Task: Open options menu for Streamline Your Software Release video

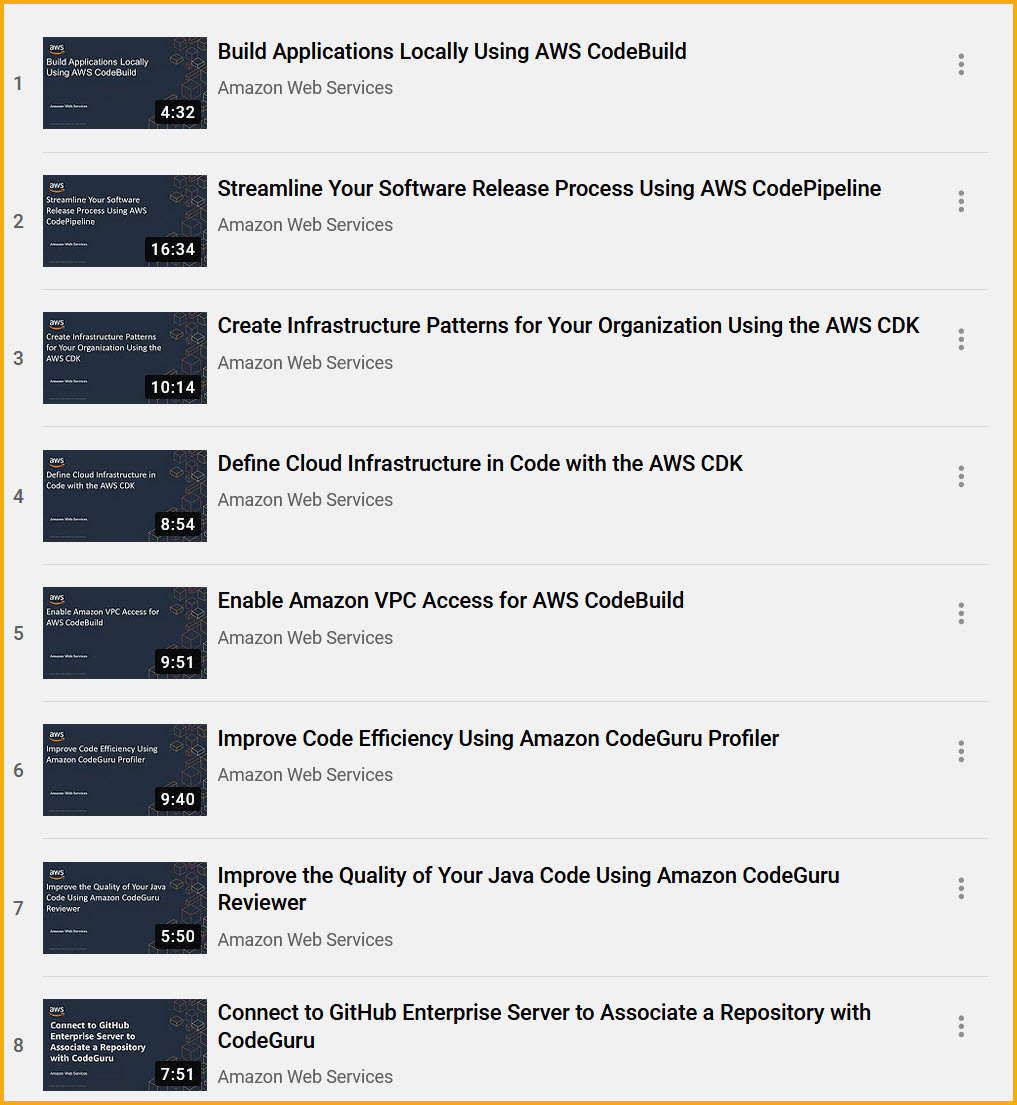Action: tap(961, 202)
